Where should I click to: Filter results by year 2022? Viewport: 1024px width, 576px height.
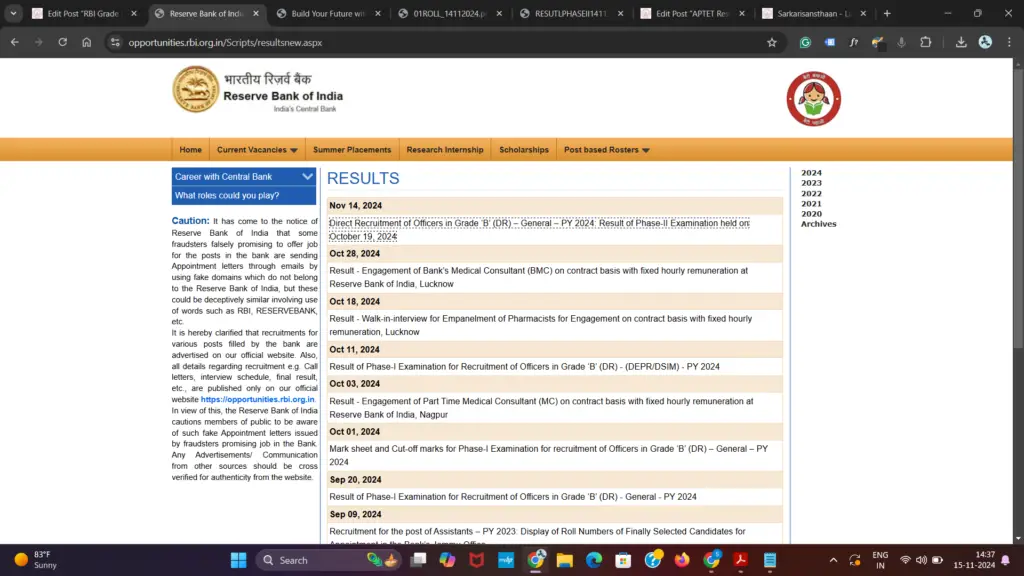coord(811,193)
